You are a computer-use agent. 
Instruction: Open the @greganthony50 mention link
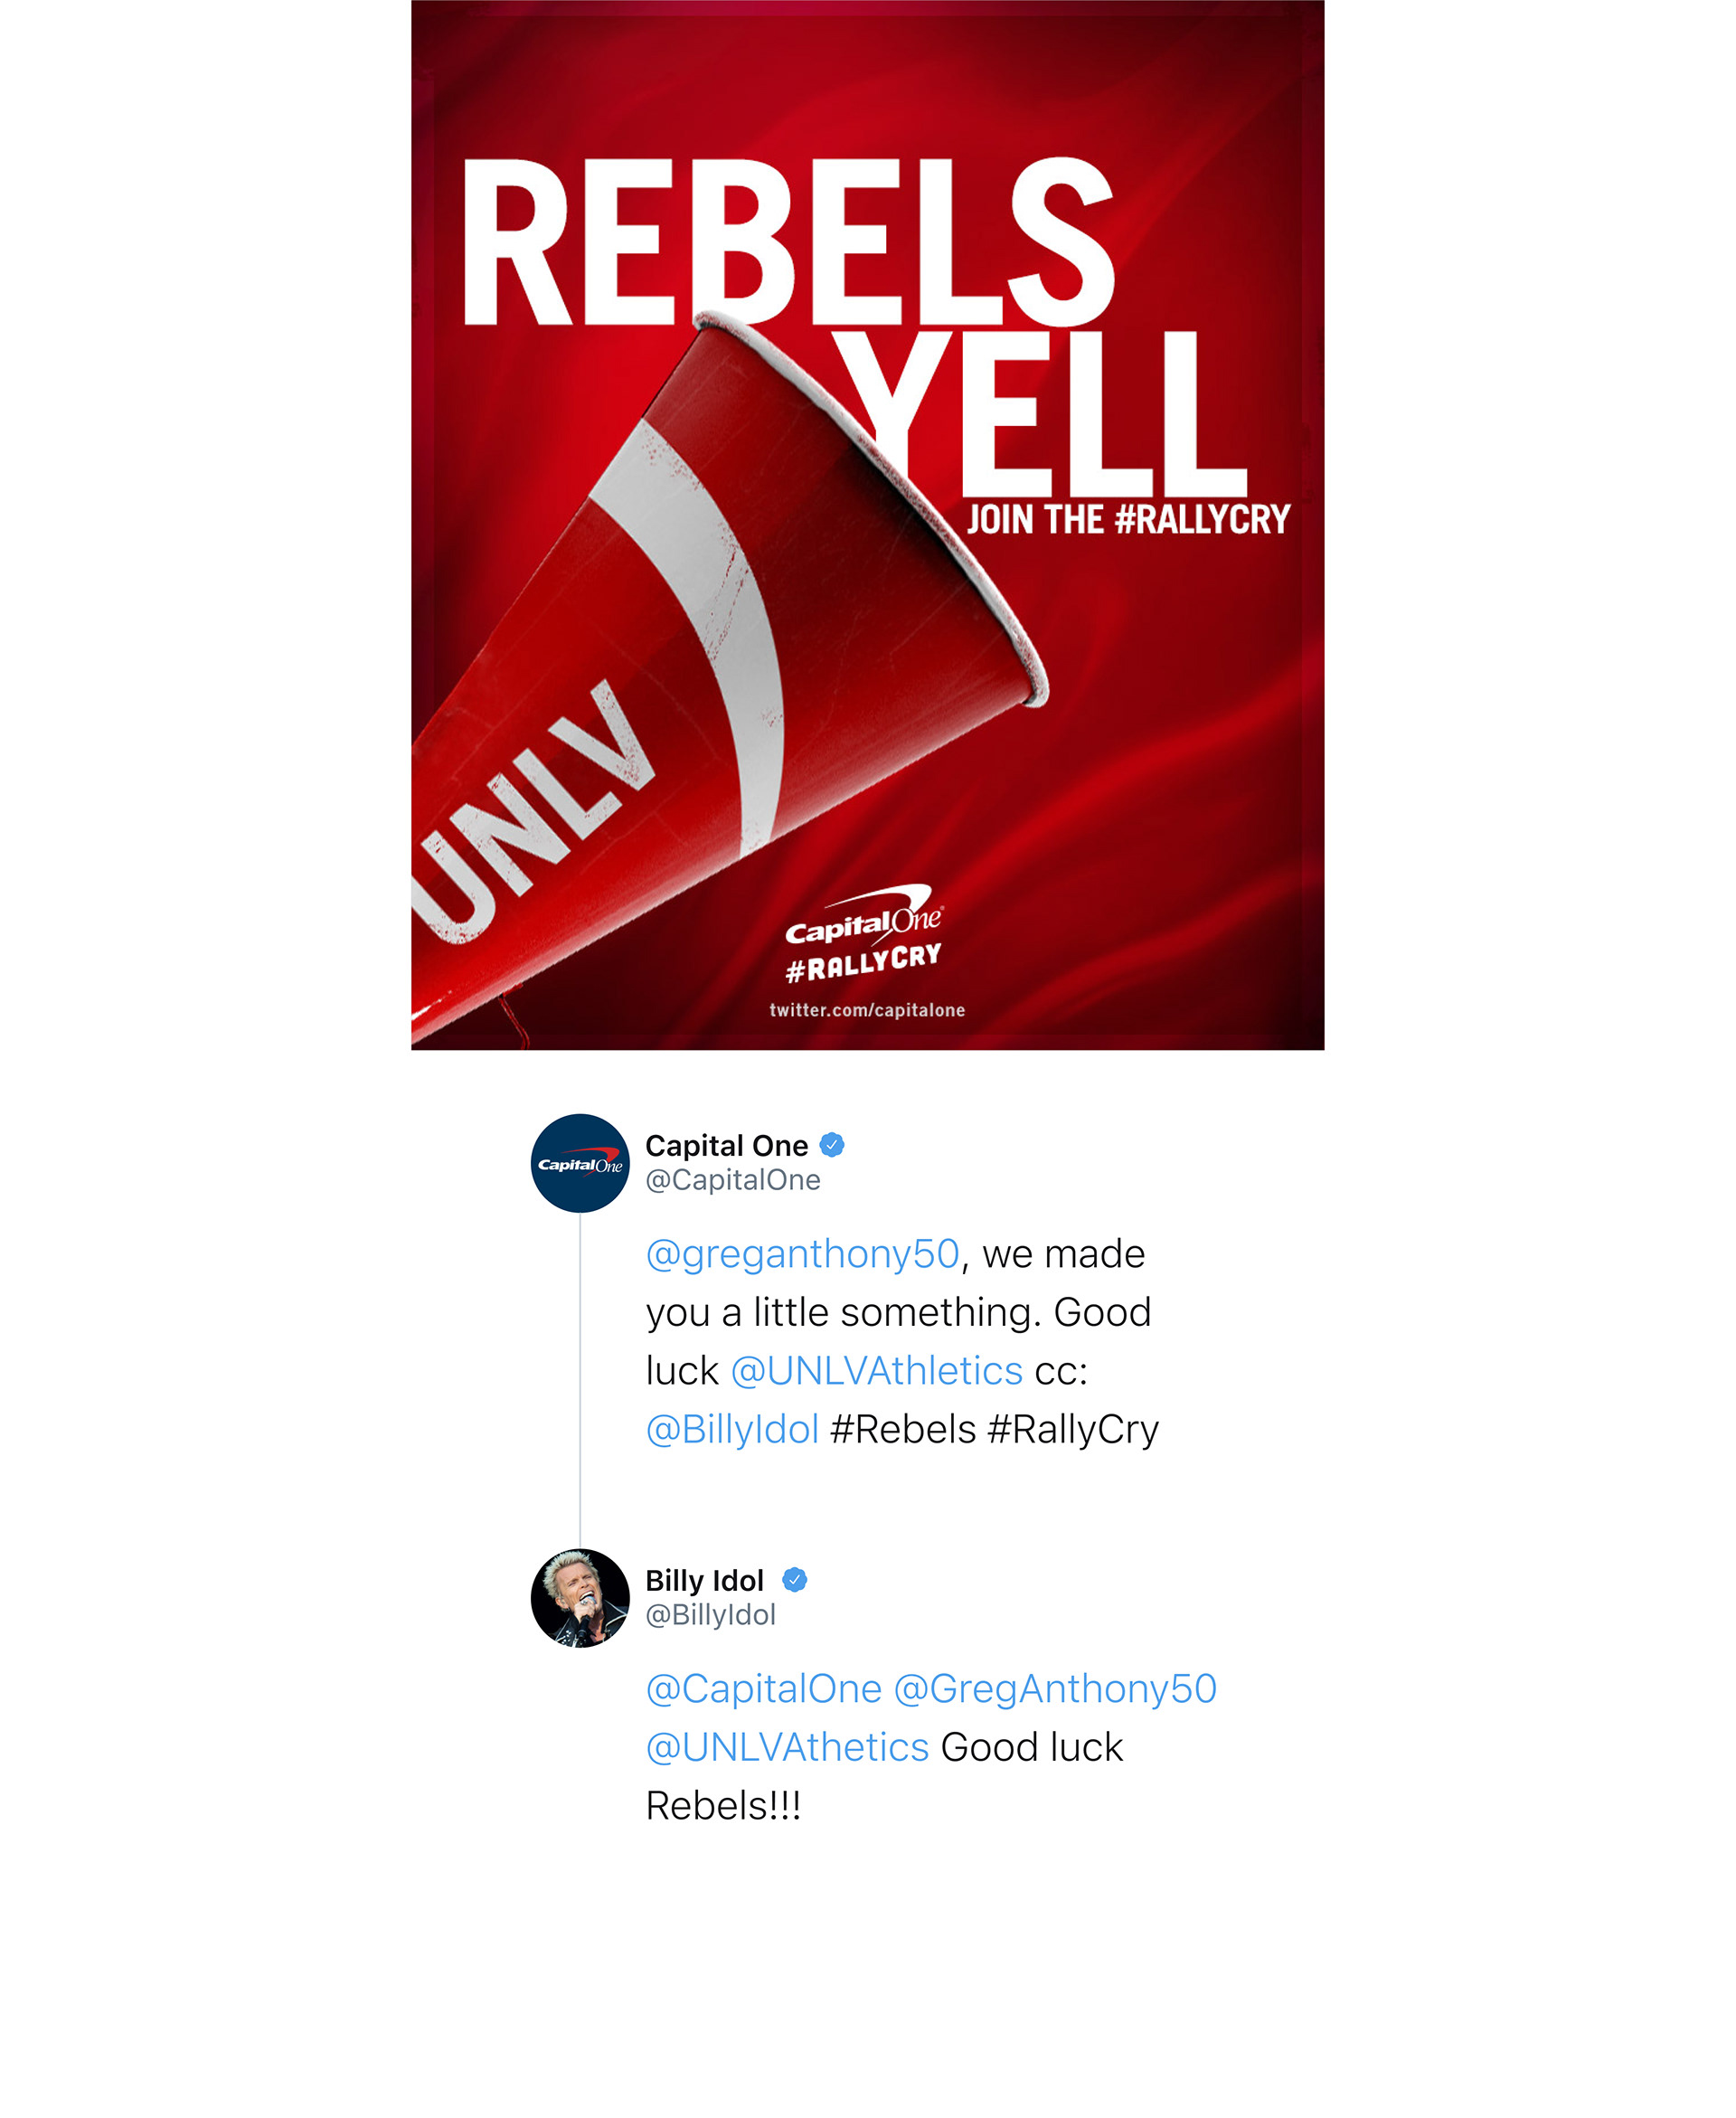[803, 1254]
